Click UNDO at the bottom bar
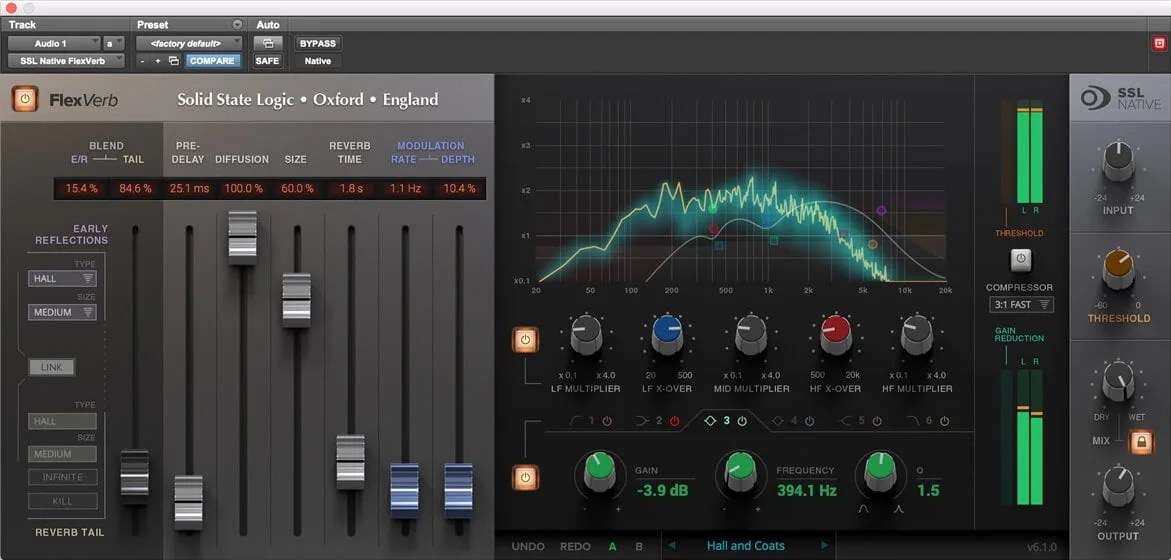The width and height of the screenshot is (1171, 560). (x=528, y=547)
